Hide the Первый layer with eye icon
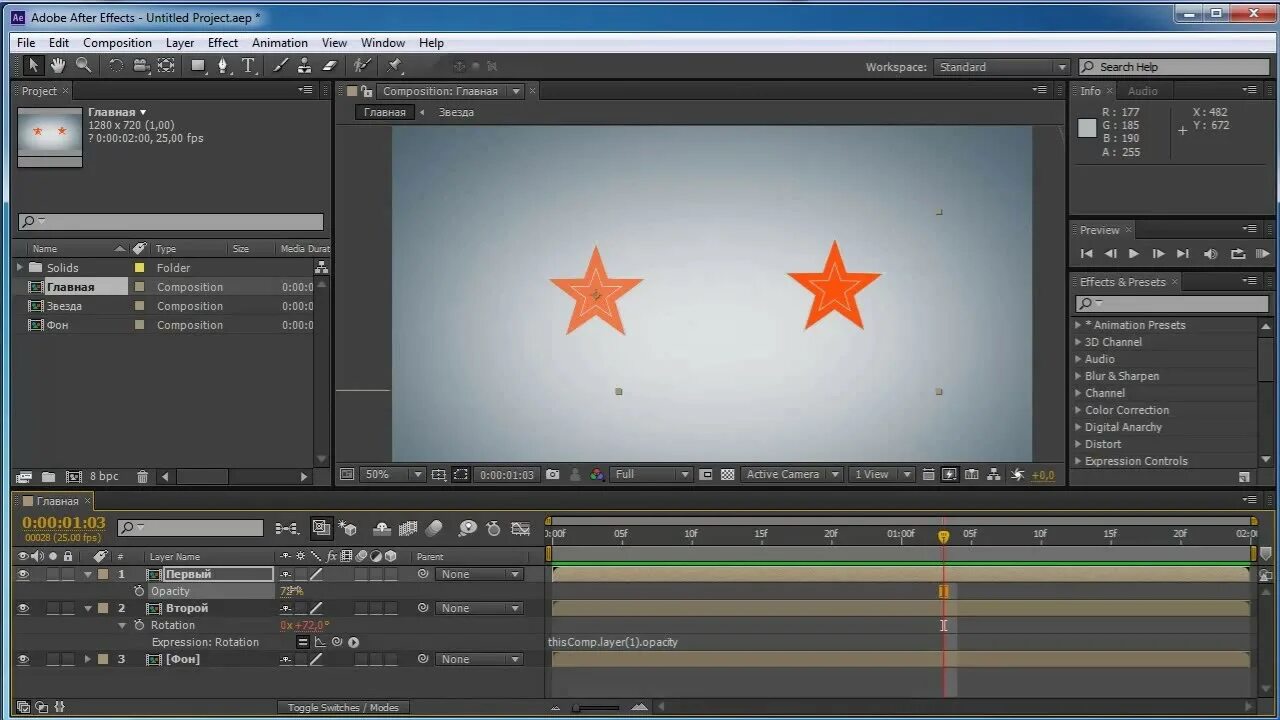This screenshot has width=1280, height=720. click(x=23, y=574)
